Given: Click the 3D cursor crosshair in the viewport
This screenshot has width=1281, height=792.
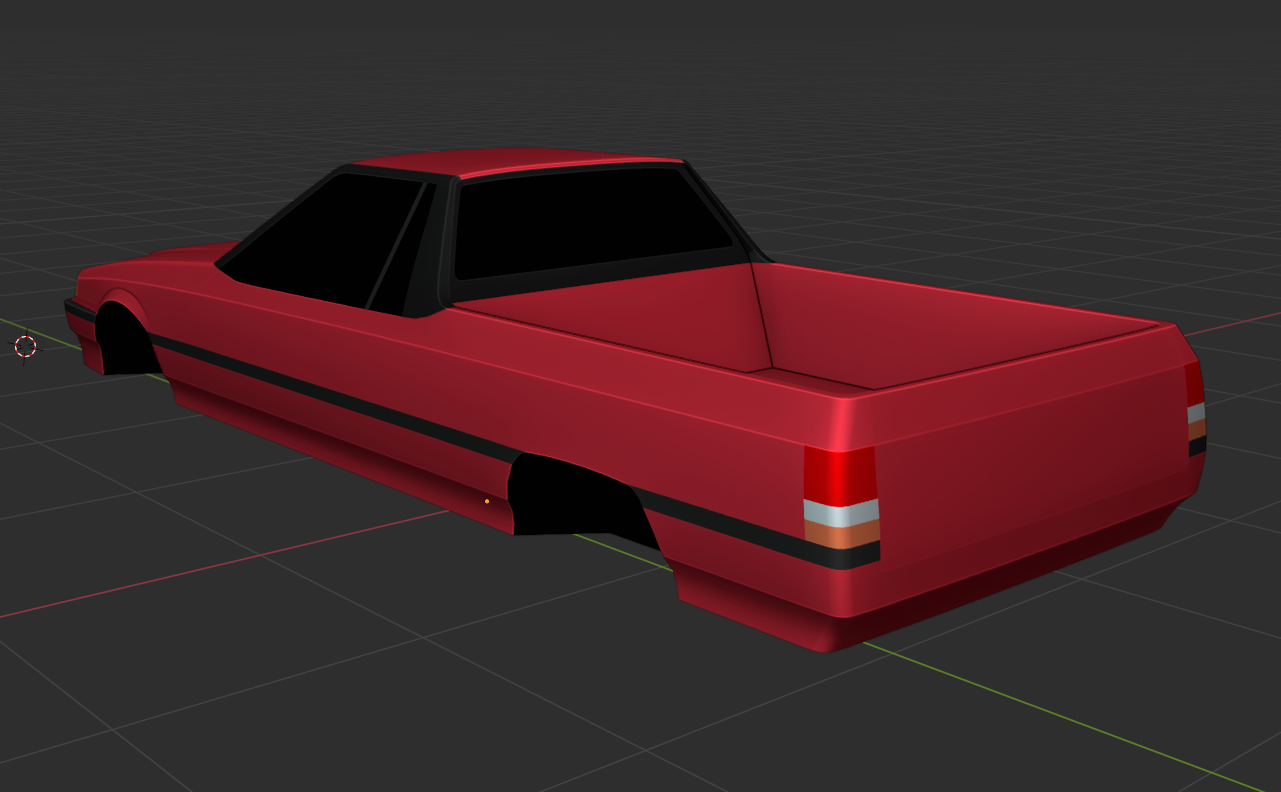Looking at the screenshot, I should 26,346.
